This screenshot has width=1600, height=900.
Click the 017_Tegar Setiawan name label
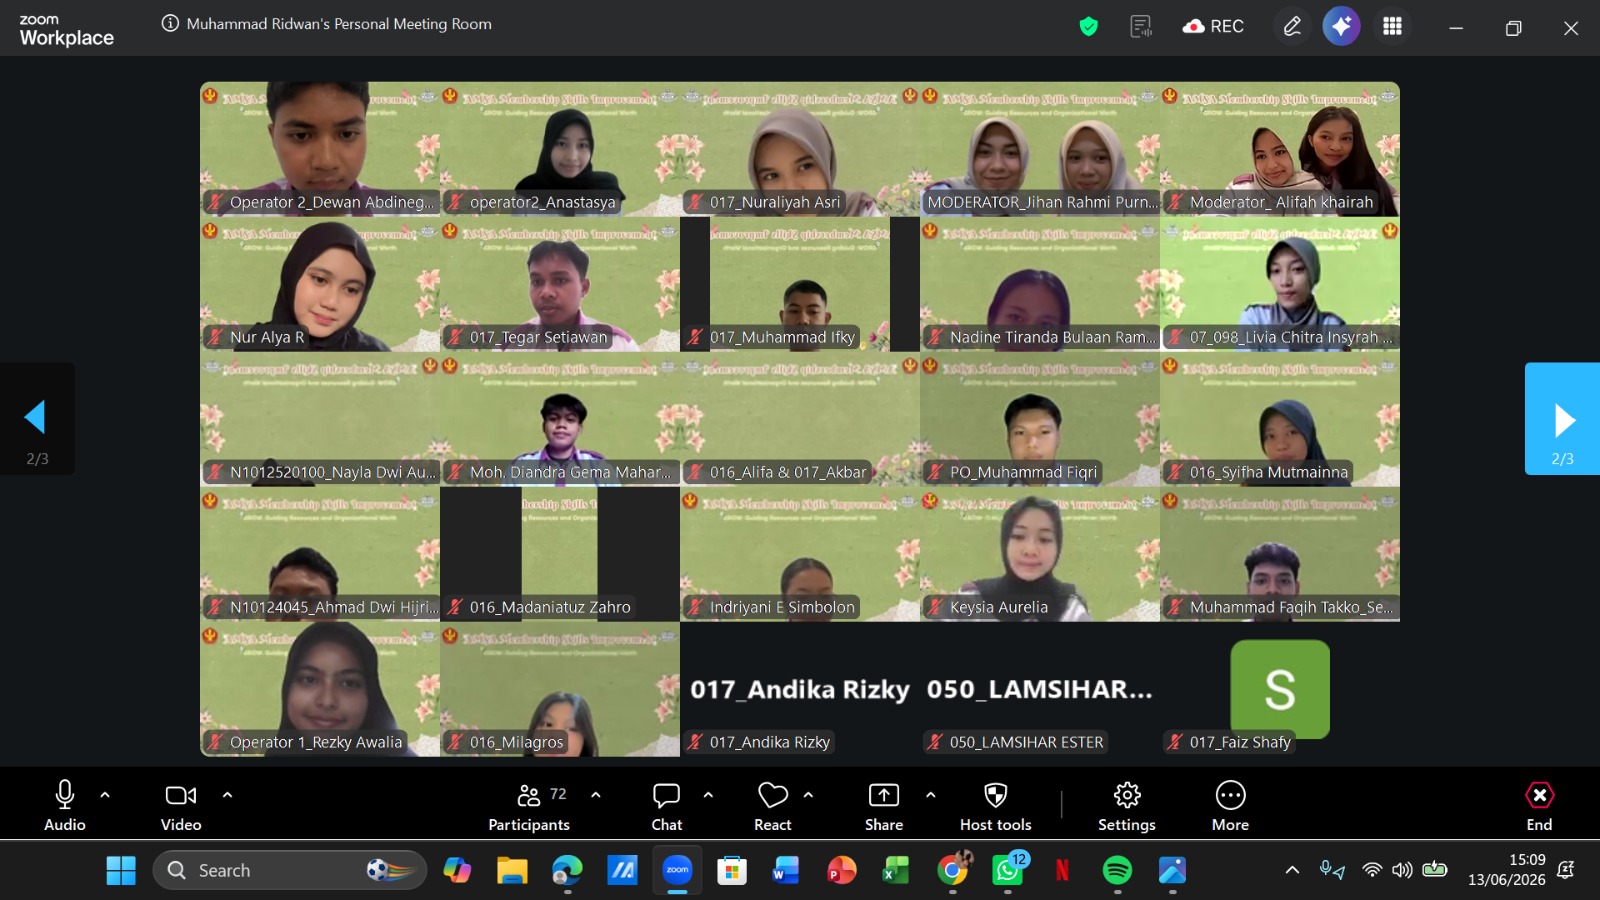(538, 337)
